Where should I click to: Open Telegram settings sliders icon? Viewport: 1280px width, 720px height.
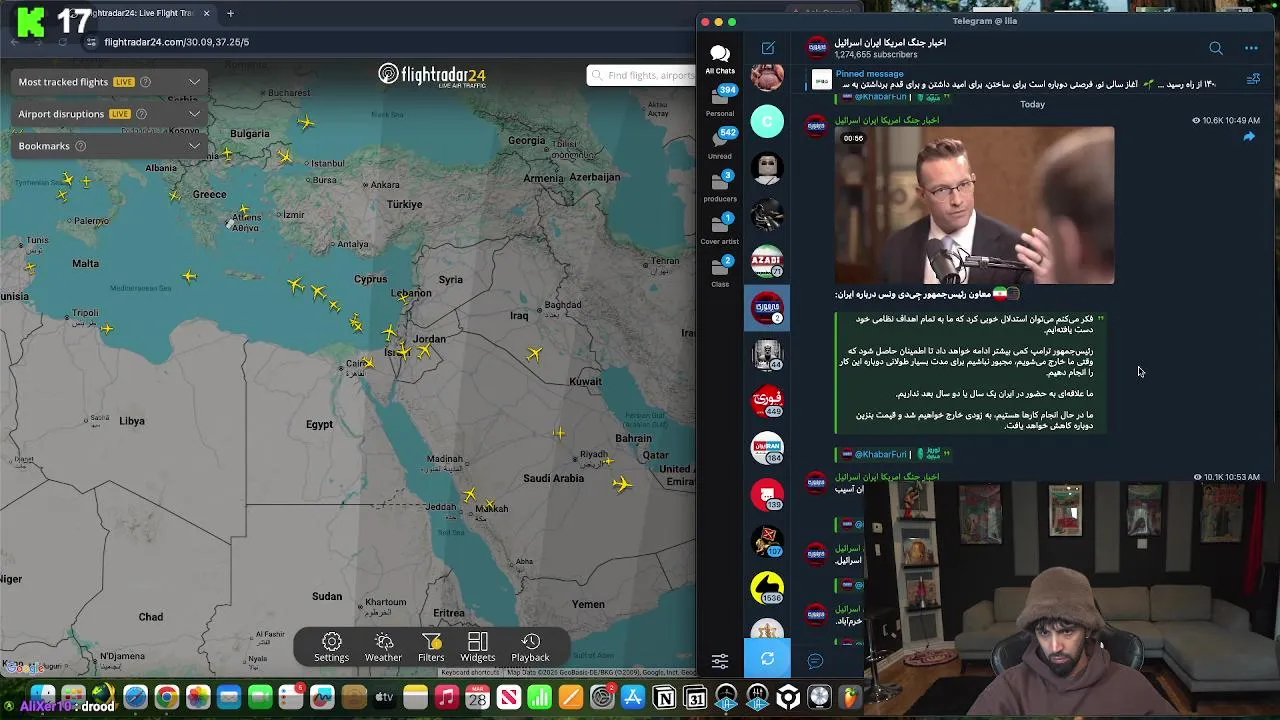click(x=720, y=661)
